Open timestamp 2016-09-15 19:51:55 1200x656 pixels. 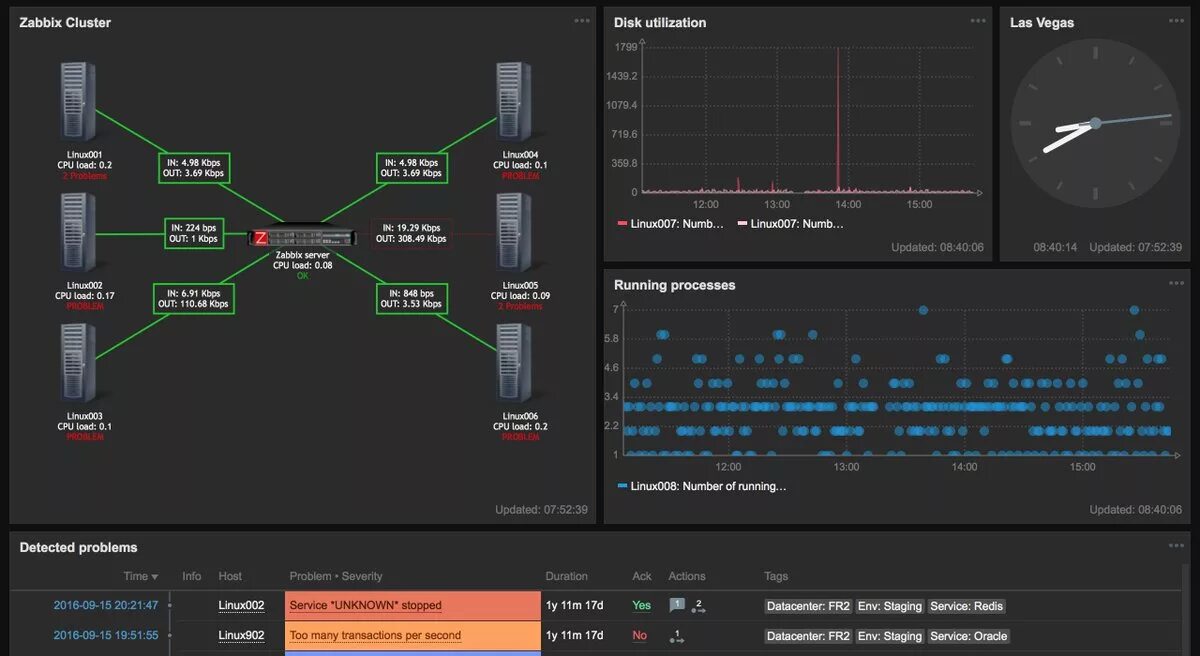pos(105,635)
